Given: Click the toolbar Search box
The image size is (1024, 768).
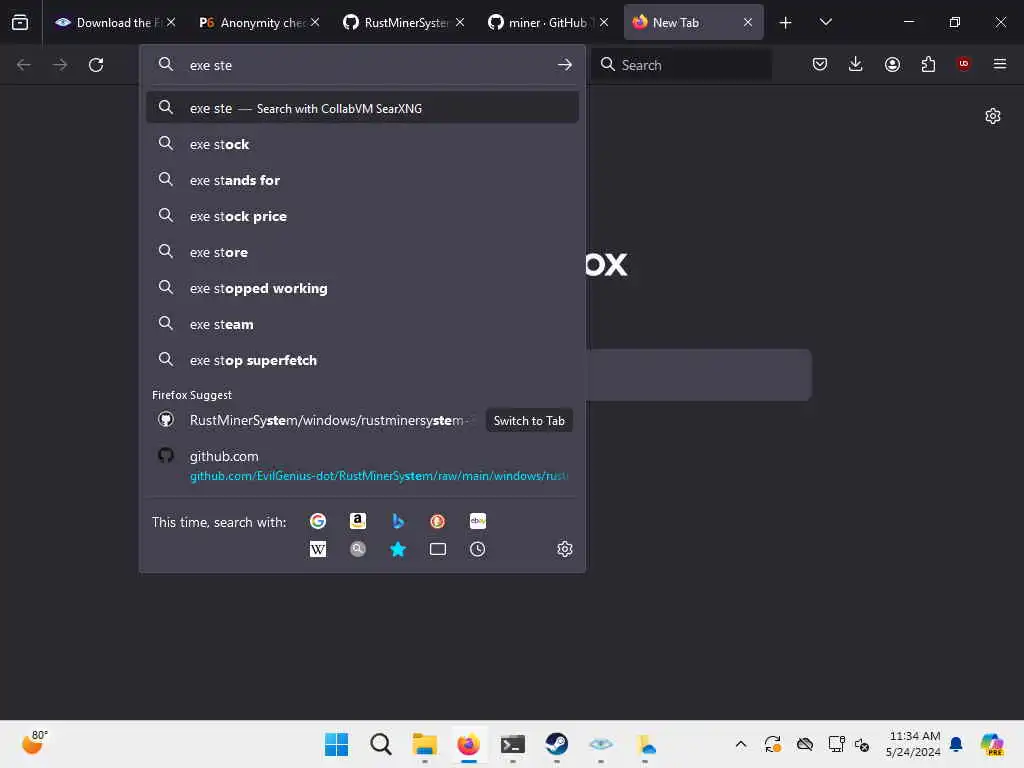Looking at the screenshot, I should pyautogui.click(x=682, y=65).
